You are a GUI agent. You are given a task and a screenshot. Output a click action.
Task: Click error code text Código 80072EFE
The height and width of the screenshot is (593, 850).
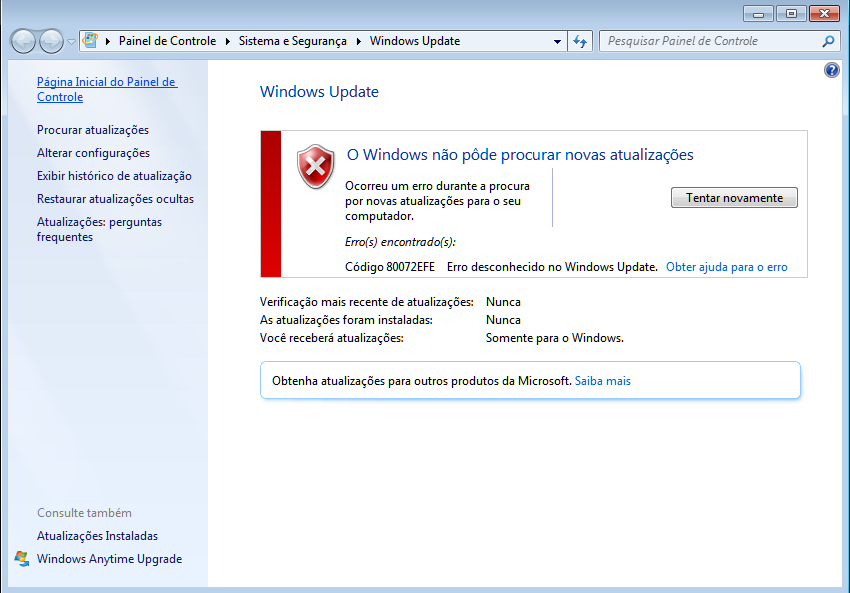point(390,267)
